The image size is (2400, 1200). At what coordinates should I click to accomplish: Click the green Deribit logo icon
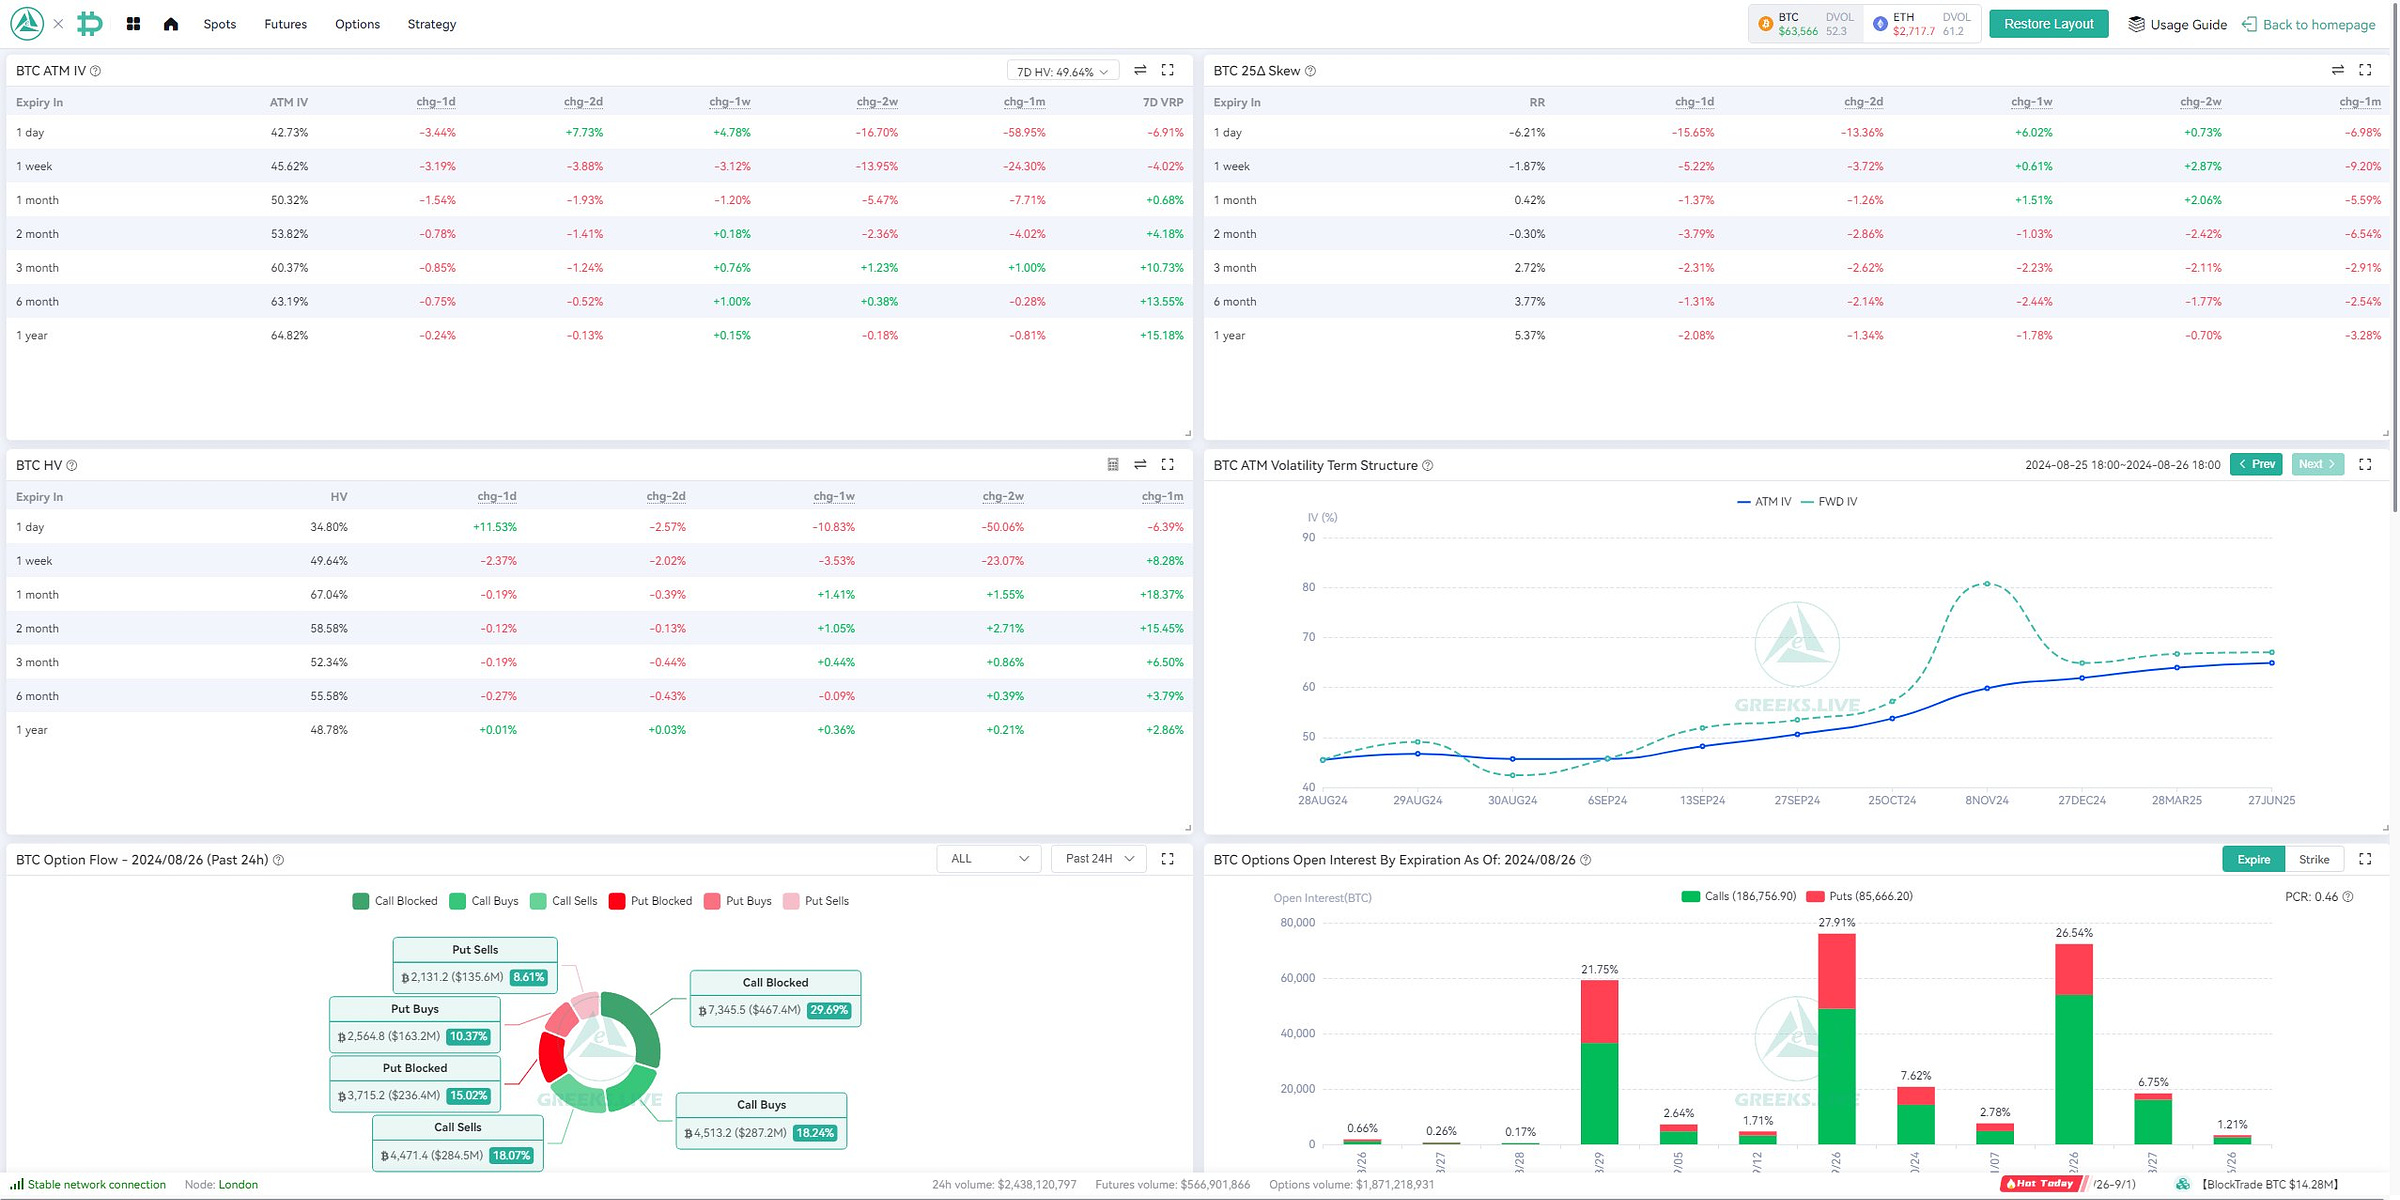(x=90, y=23)
